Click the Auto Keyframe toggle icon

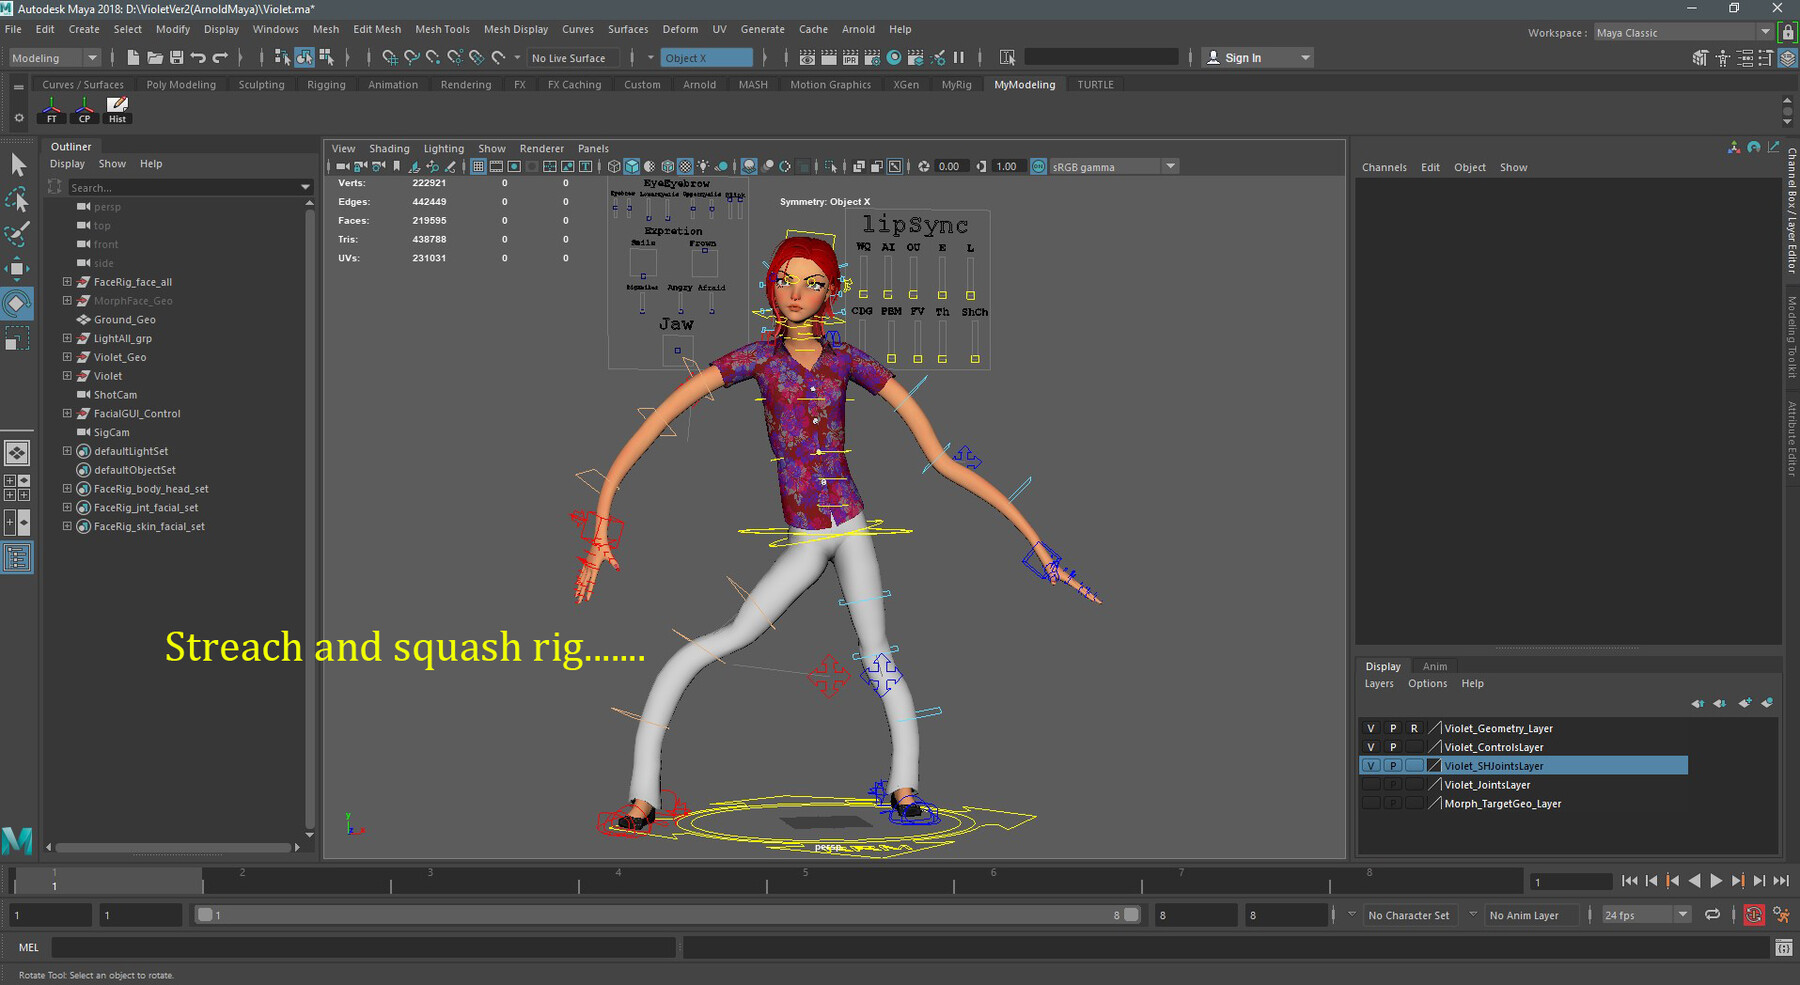[1753, 915]
